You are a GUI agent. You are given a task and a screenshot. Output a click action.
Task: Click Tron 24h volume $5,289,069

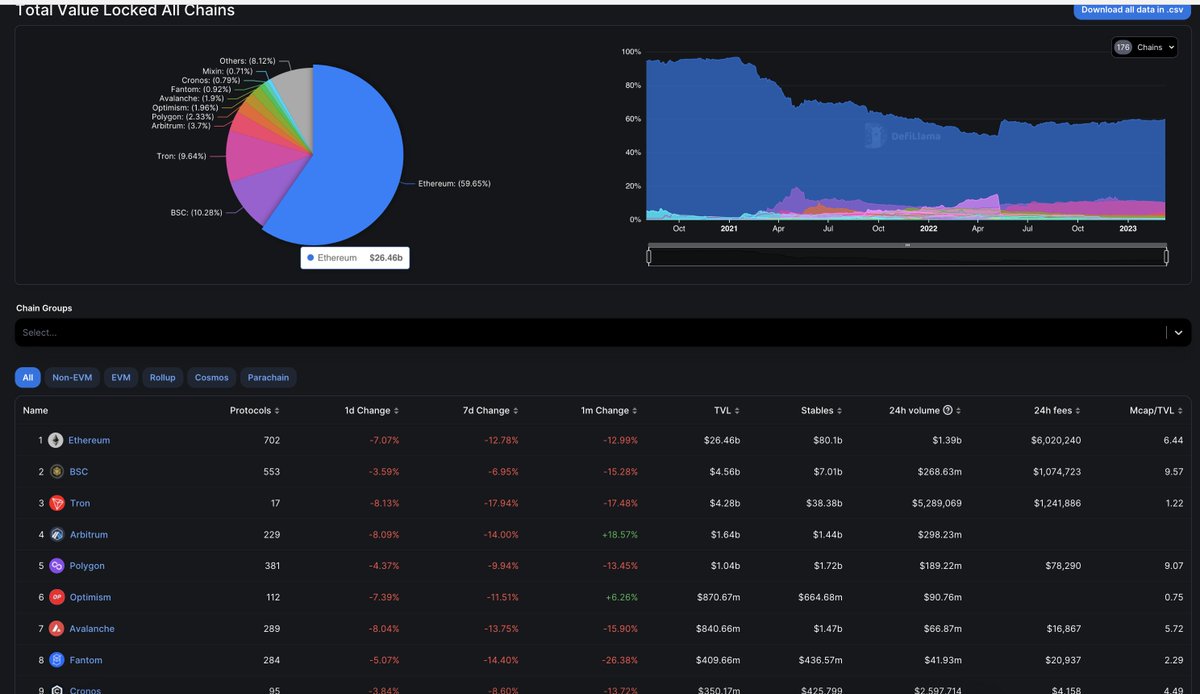click(934, 503)
